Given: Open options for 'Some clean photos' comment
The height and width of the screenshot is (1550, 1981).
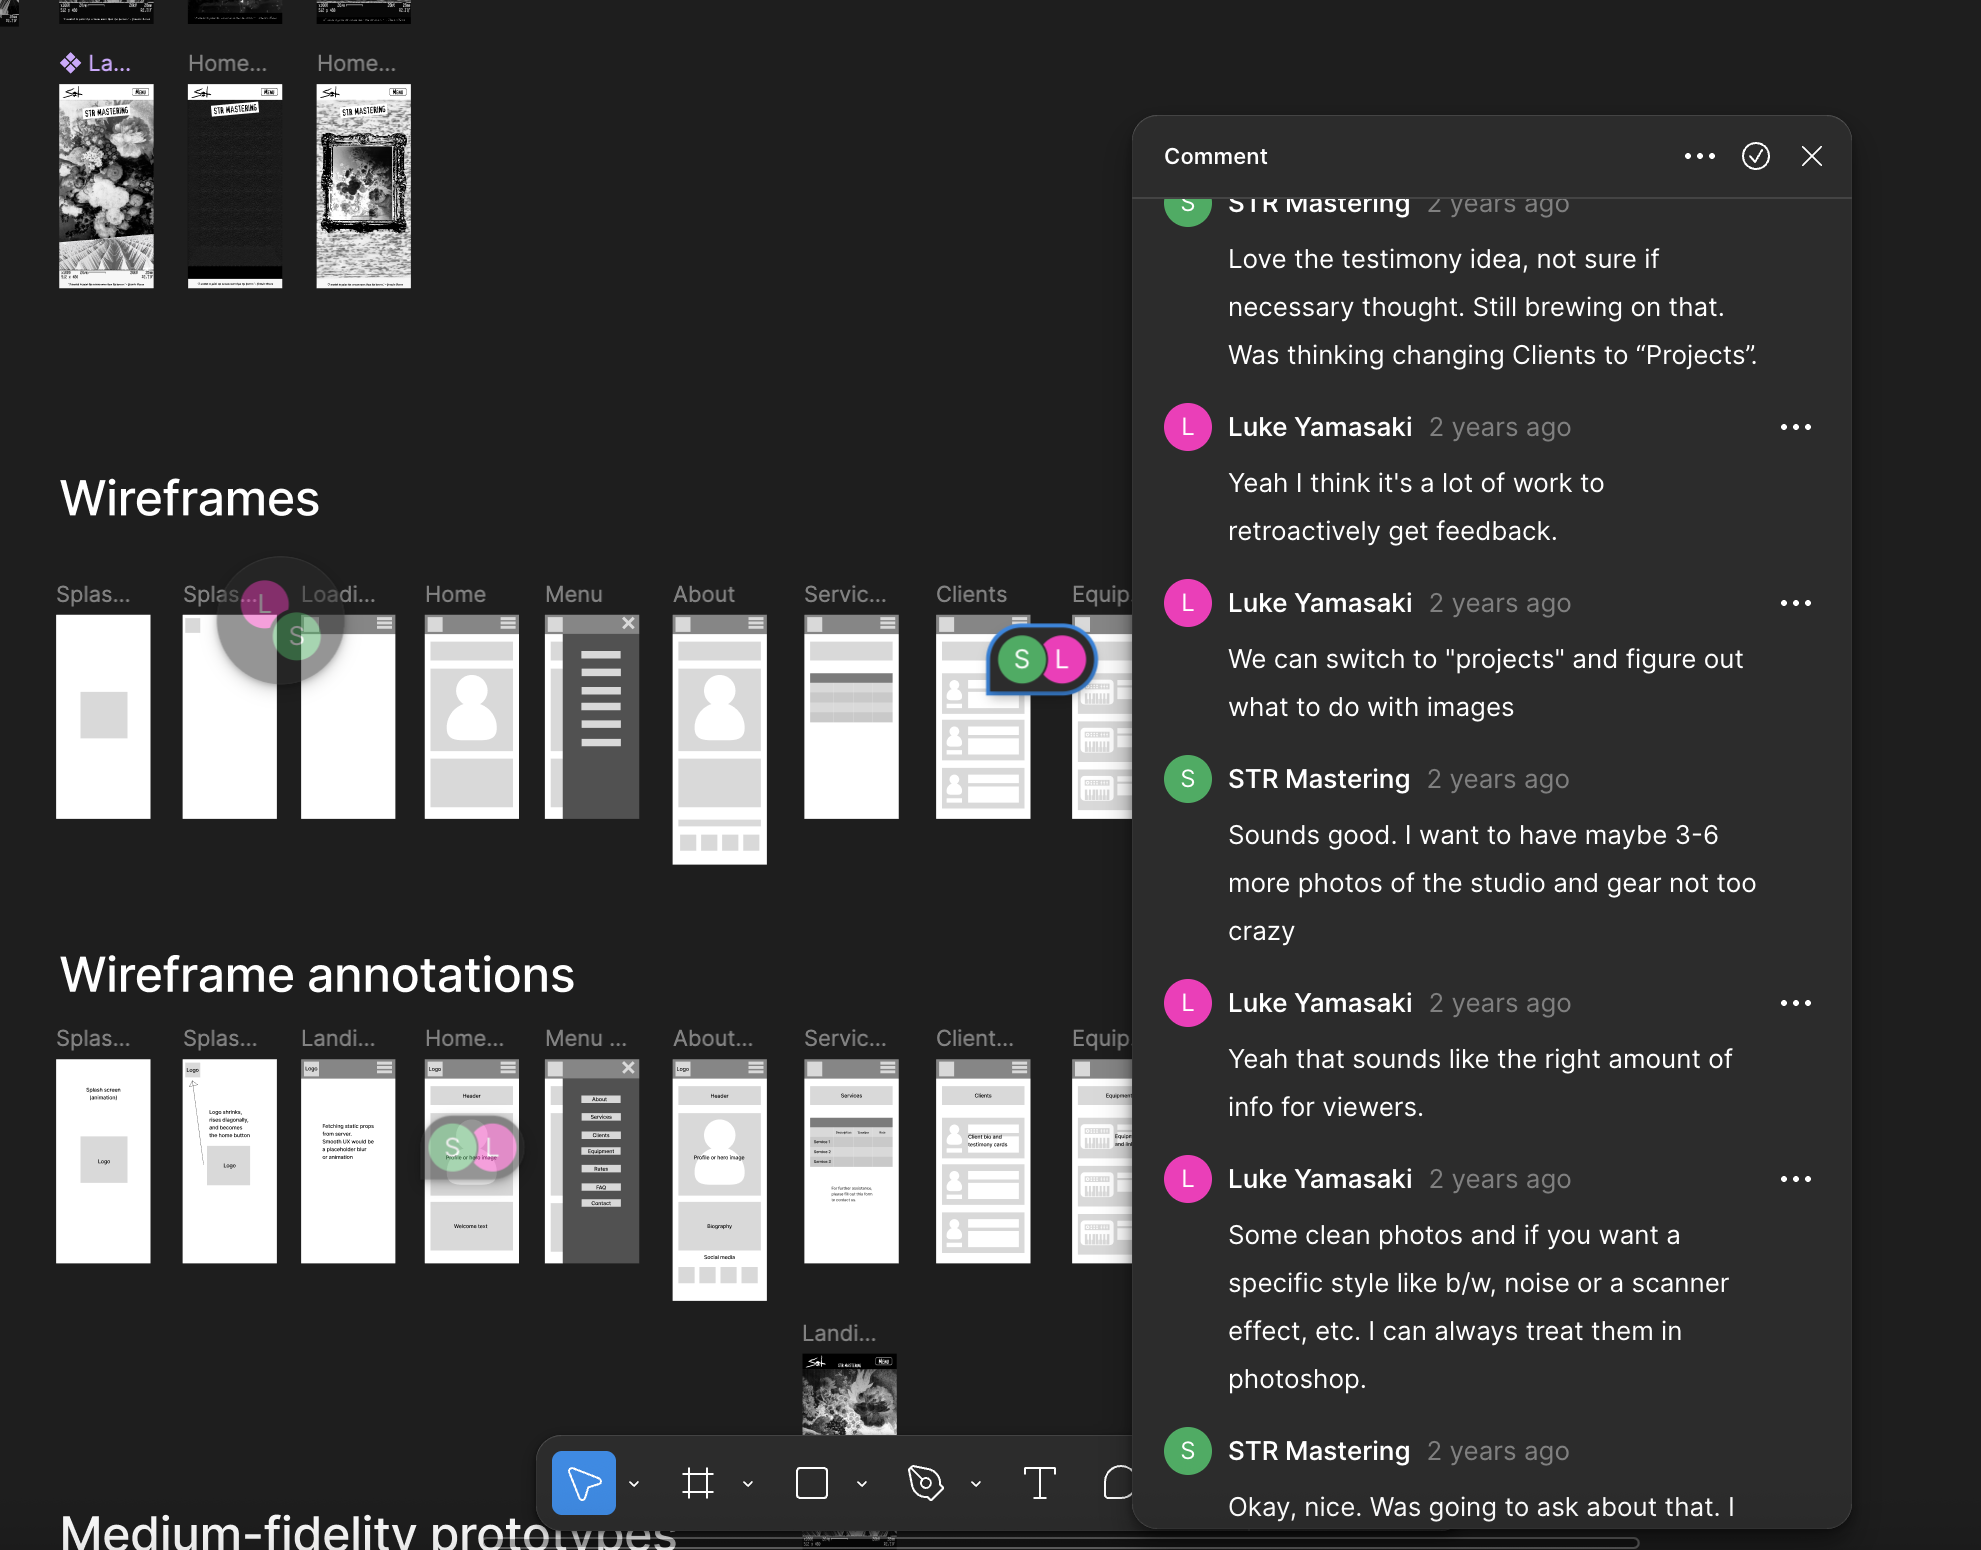Looking at the screenshot, I should tap(1795, 1179).
